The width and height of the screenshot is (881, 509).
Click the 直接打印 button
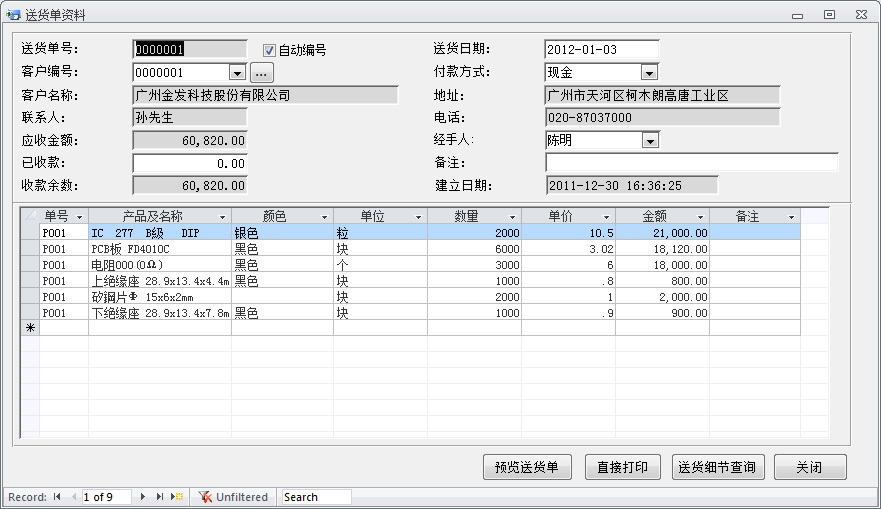tap(622, 467)
